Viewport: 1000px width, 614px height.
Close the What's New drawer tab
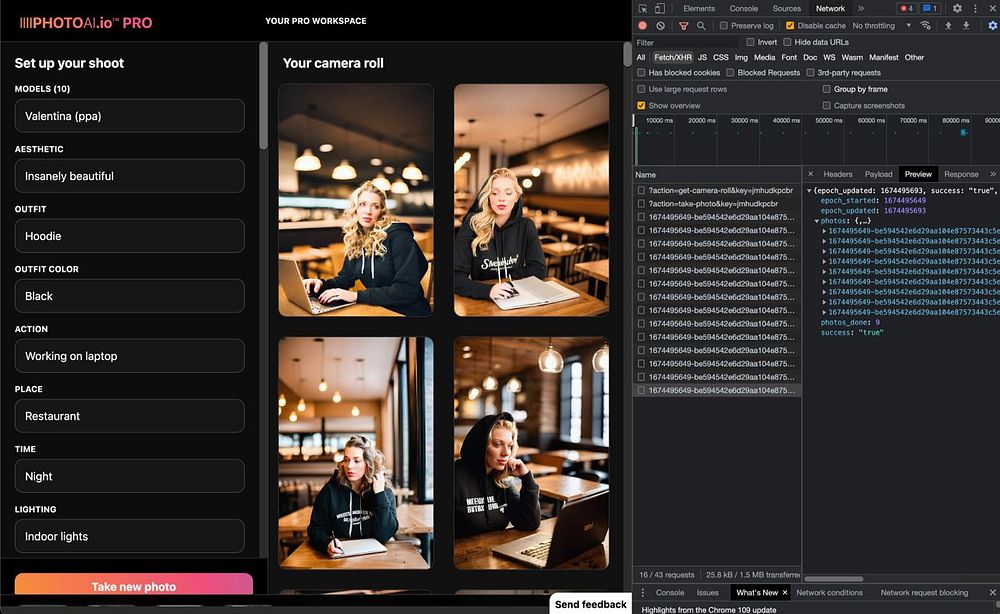point(785,592)
